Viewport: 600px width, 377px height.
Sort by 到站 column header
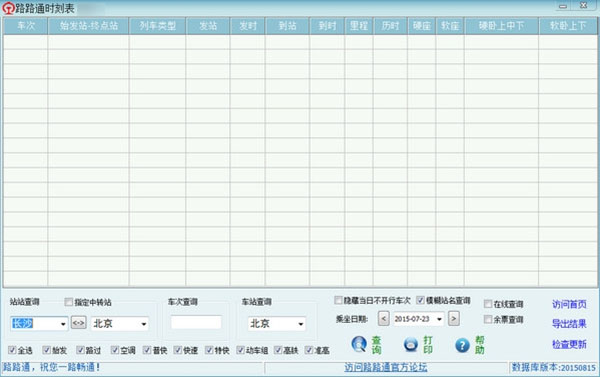287,26
